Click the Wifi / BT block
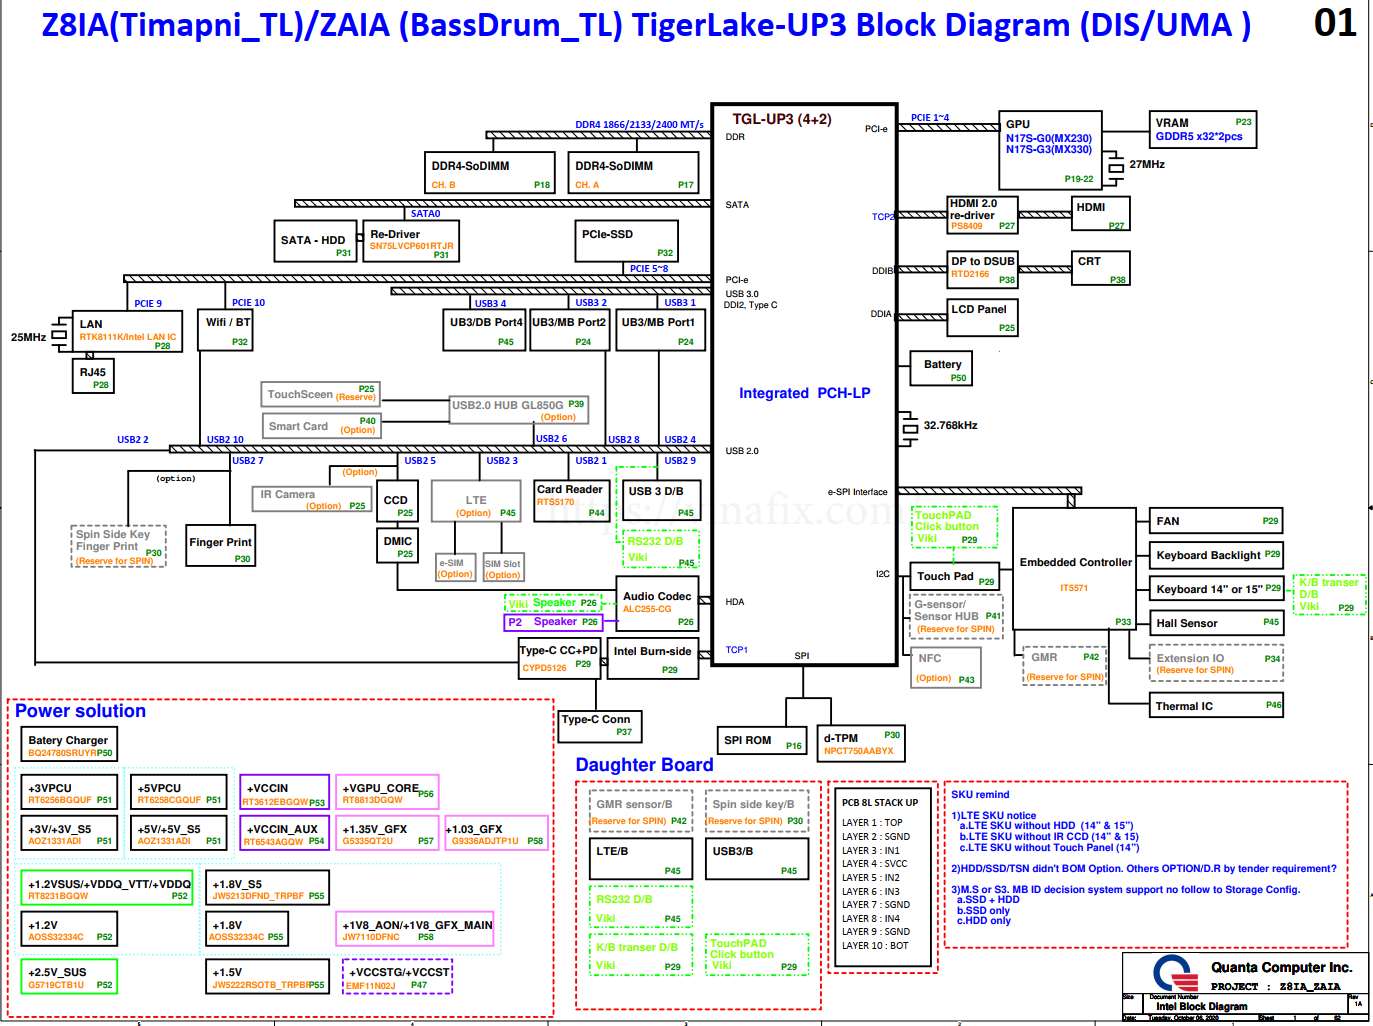Image resolution: width=1373 pixels, height=1026 pixels. pyautogui.click(x=226, y=330)
